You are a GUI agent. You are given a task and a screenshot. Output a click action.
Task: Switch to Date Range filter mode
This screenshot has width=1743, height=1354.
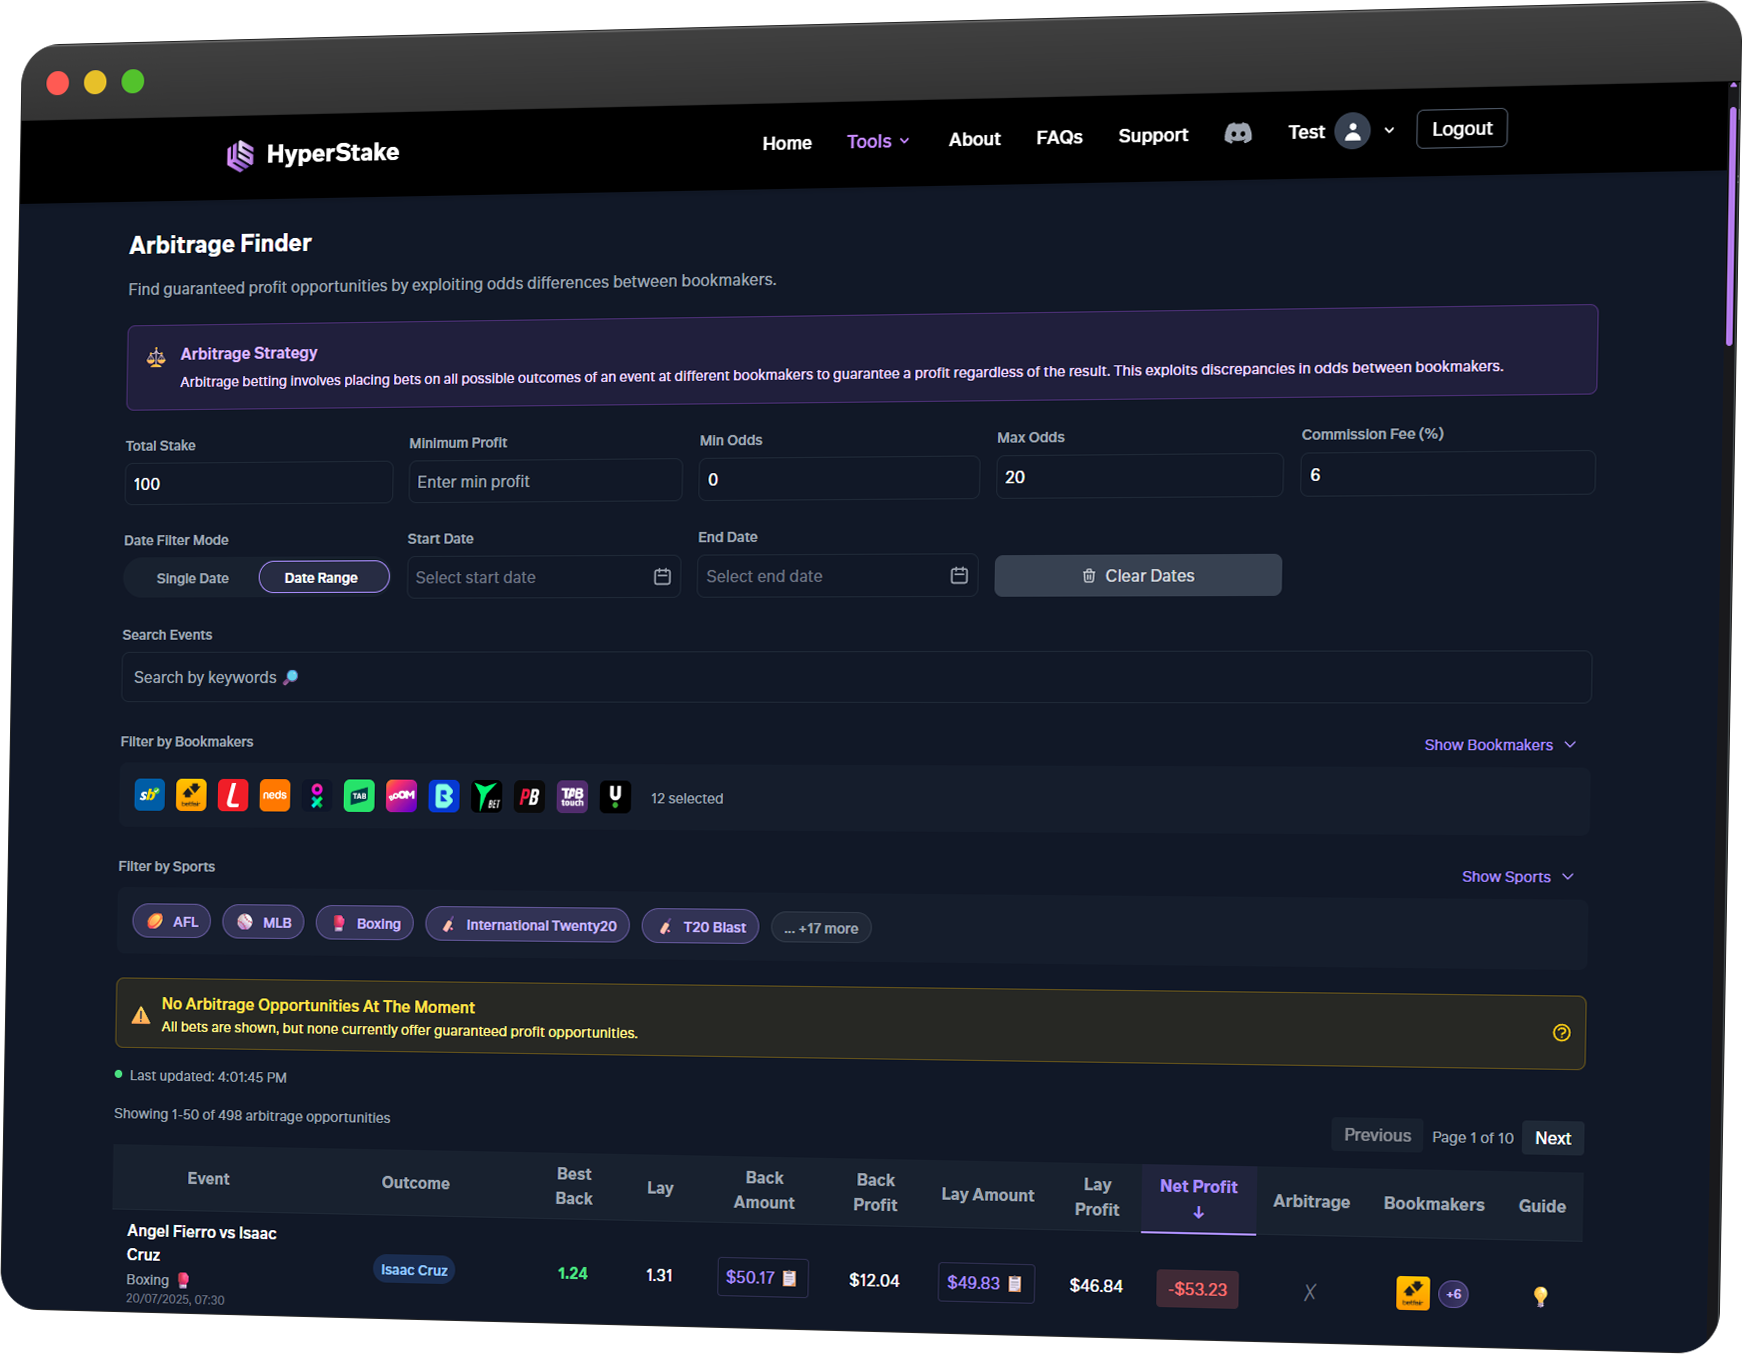(324, 577)
